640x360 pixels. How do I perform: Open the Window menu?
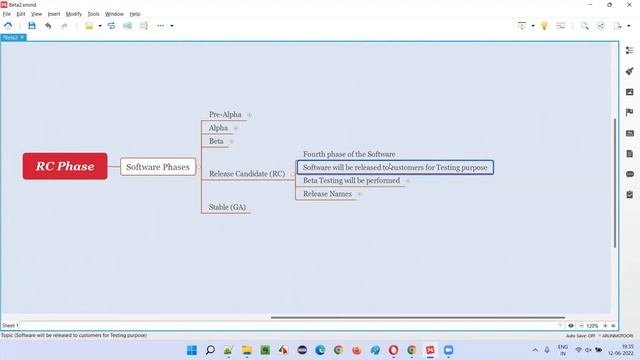(114, 14)
